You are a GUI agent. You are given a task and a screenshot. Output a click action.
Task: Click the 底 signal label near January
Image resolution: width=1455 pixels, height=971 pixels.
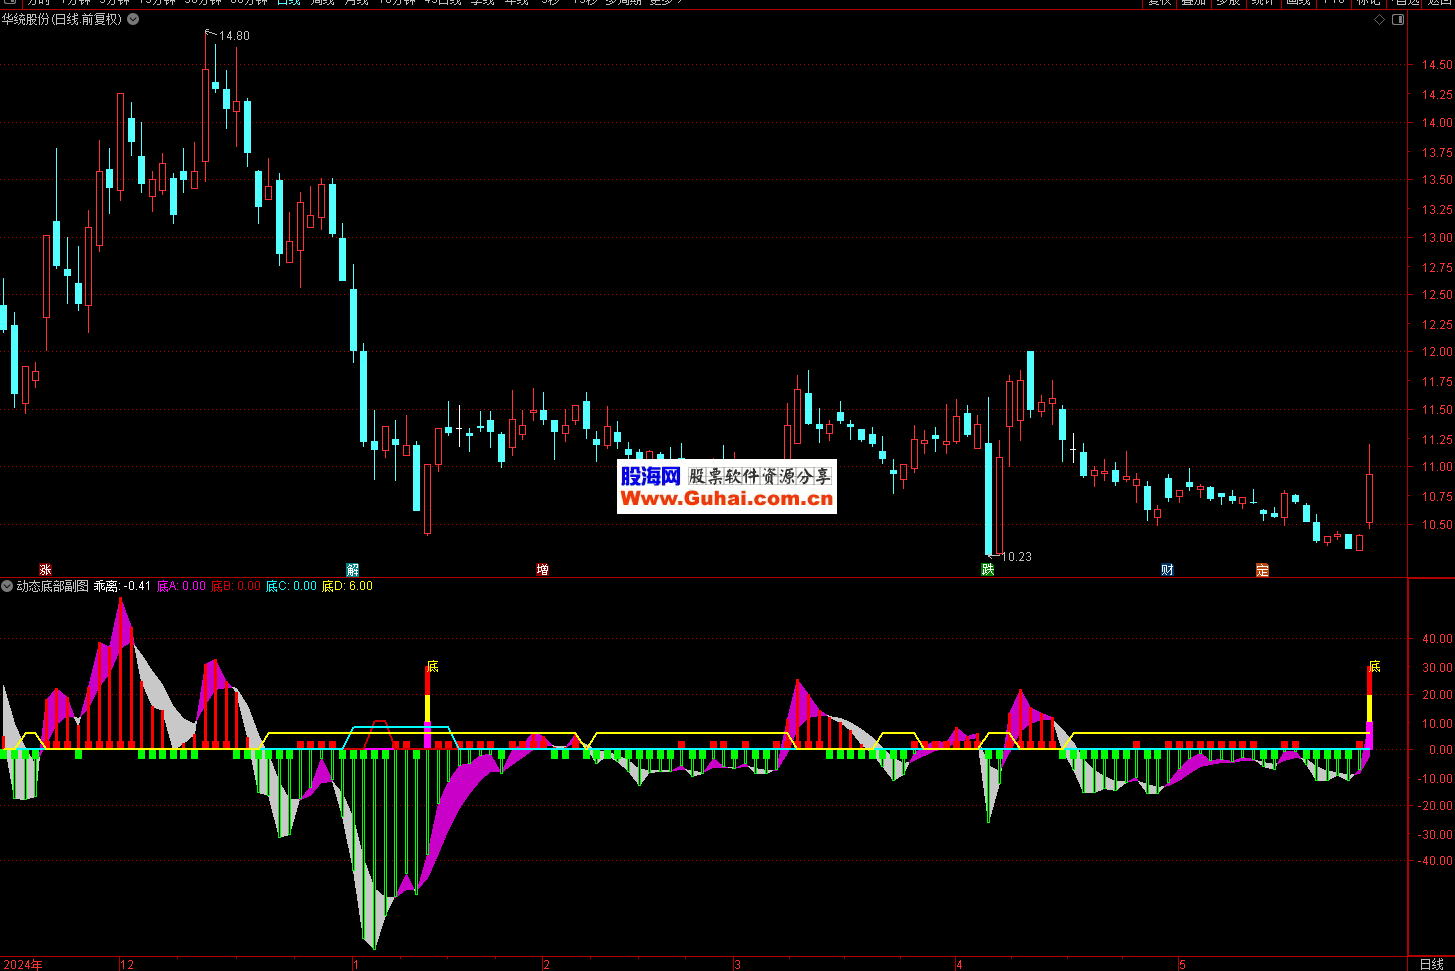pyautogui.click(x=432, y=666)
